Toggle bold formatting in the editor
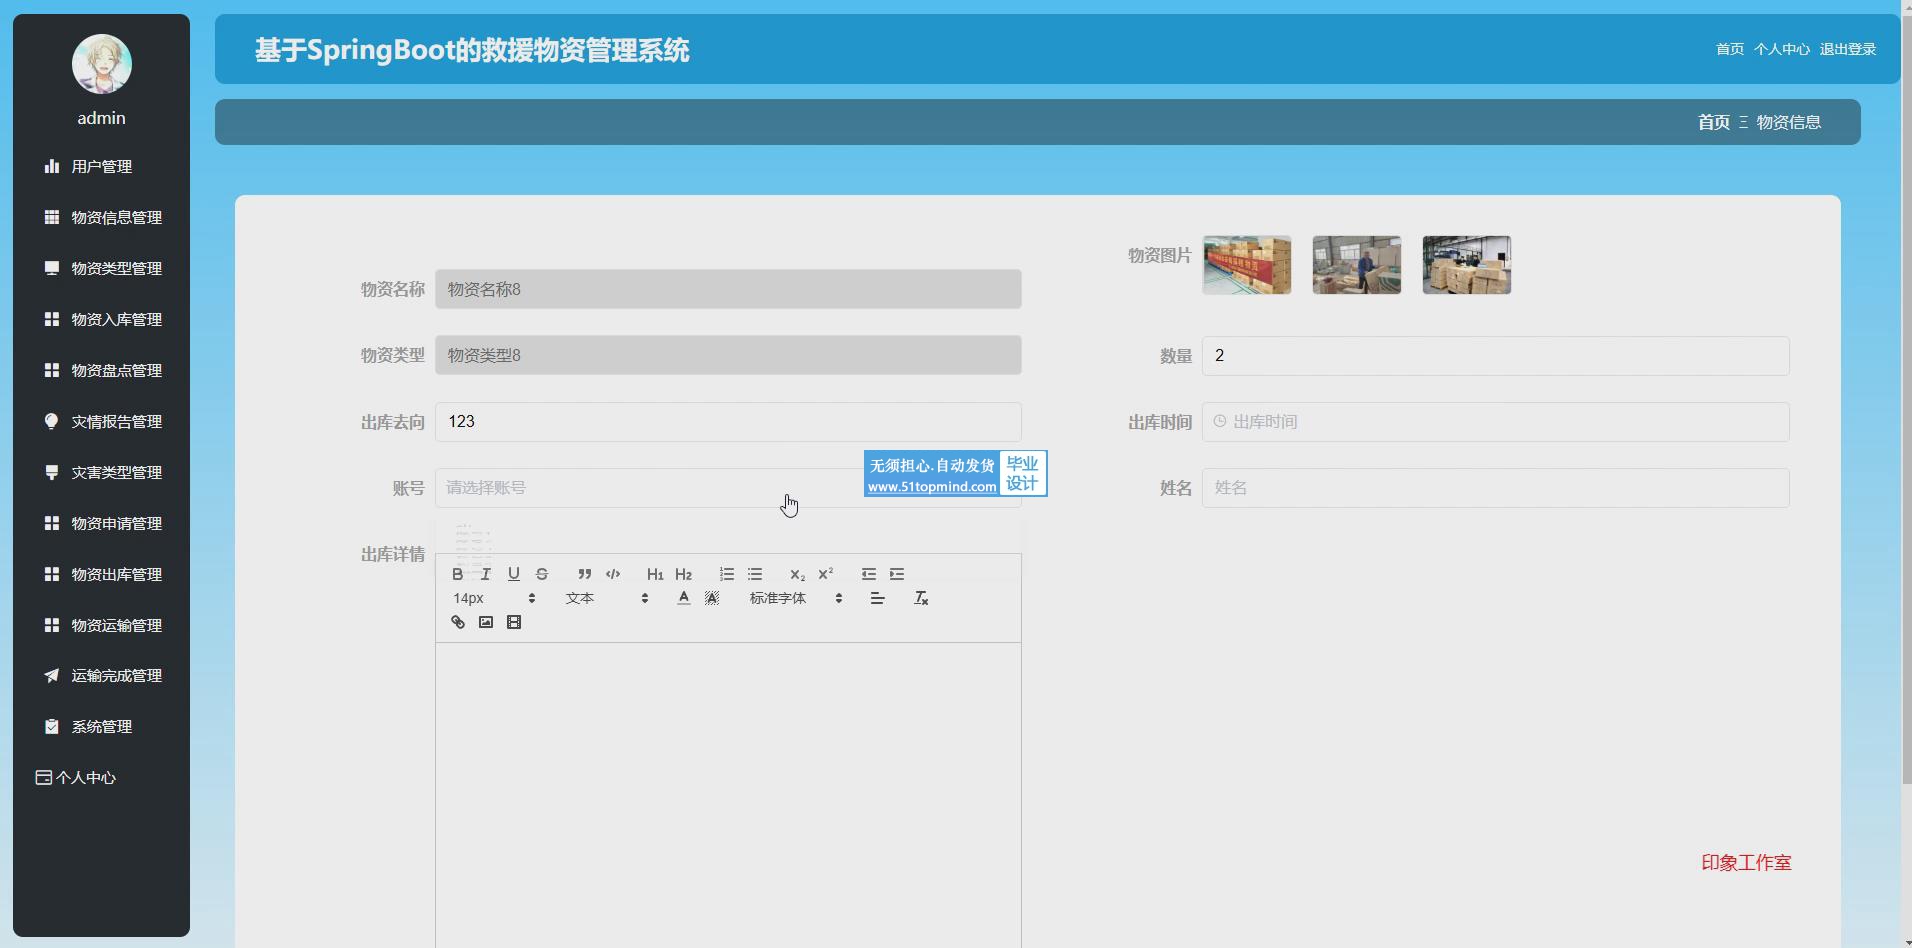This screenshot has width=1912, height=948. click(457, 574)
